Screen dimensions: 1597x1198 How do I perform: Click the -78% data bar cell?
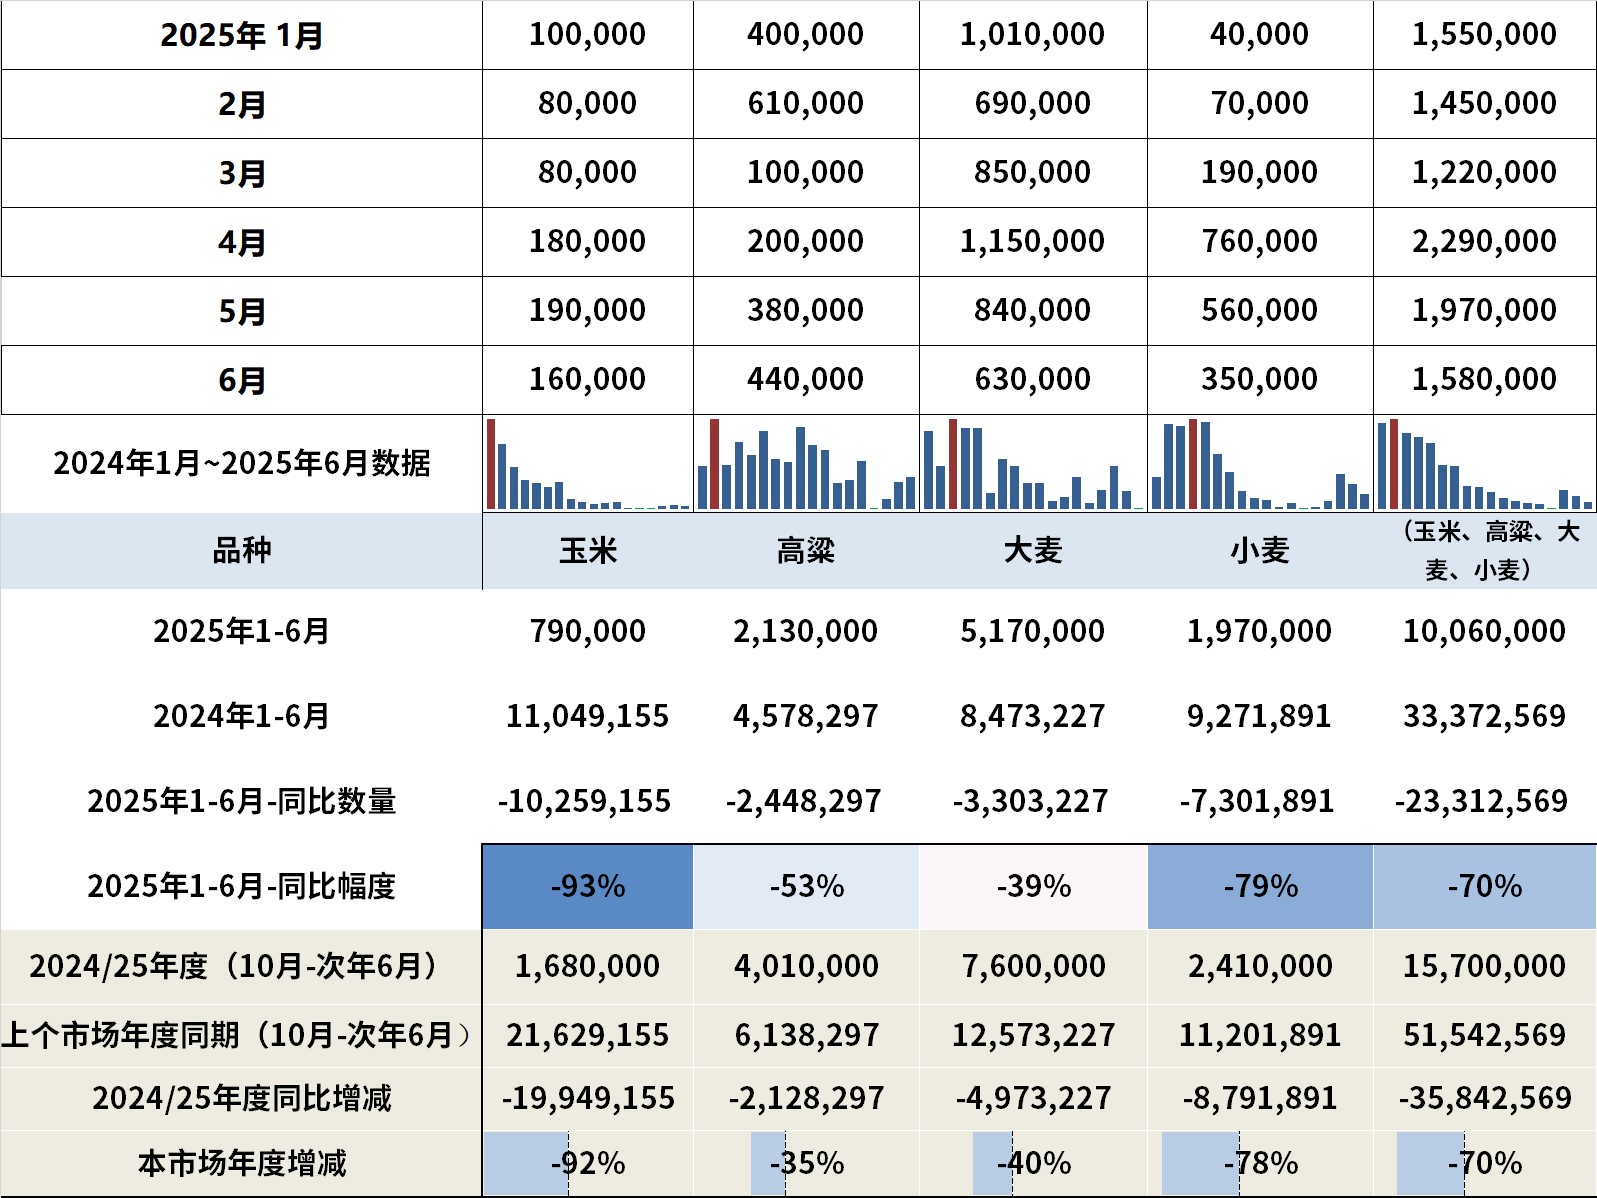[x=1260, y=1163]
